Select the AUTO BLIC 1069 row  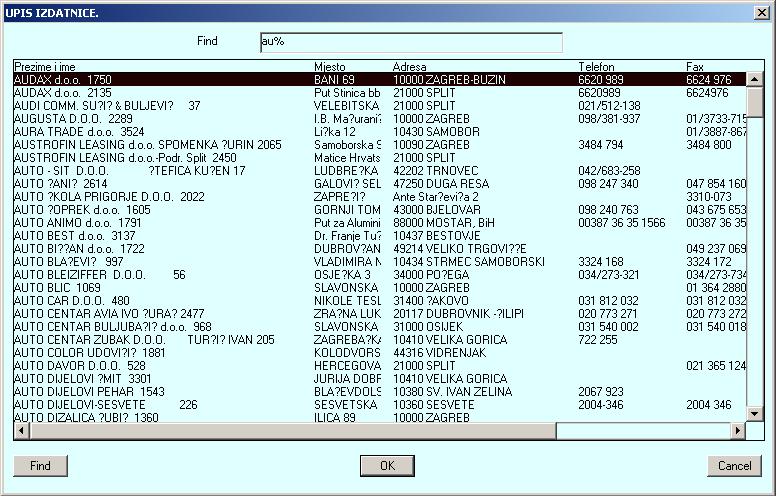click(380, 288)
